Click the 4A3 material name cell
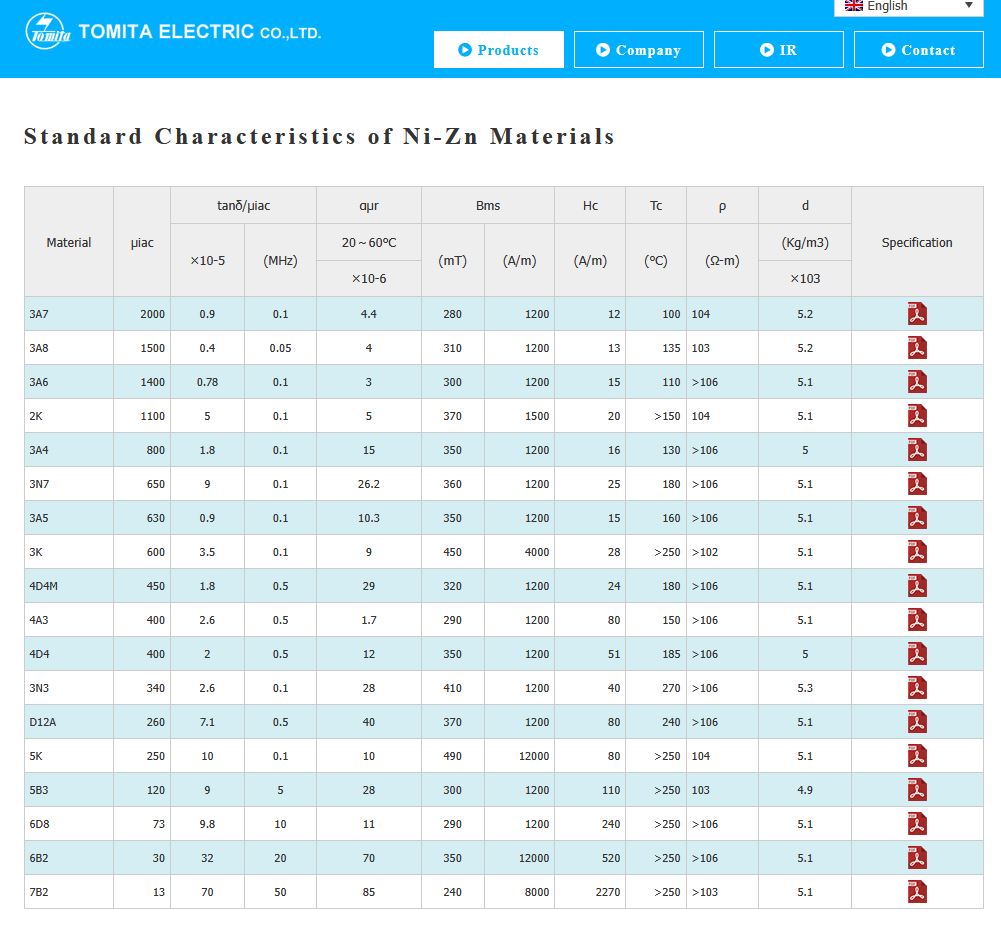This screenshot has width=1001, height=930. (x=40, y=620)
